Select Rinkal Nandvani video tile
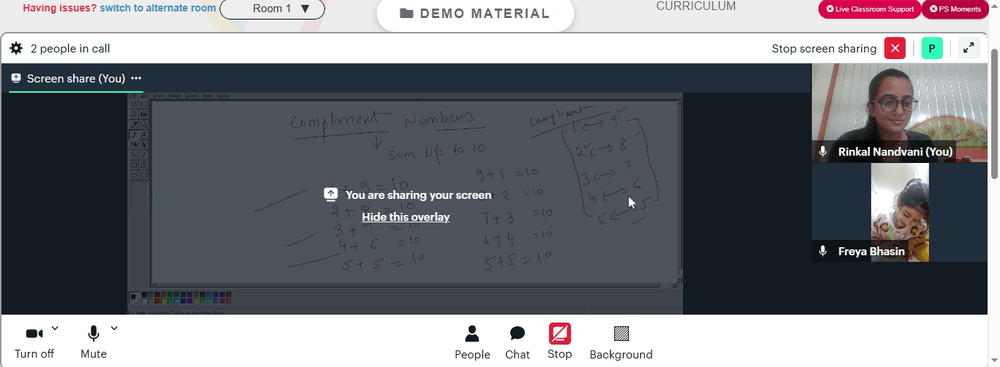The height and width of the screenshot is (367, 1000). (x=899, y=113)
